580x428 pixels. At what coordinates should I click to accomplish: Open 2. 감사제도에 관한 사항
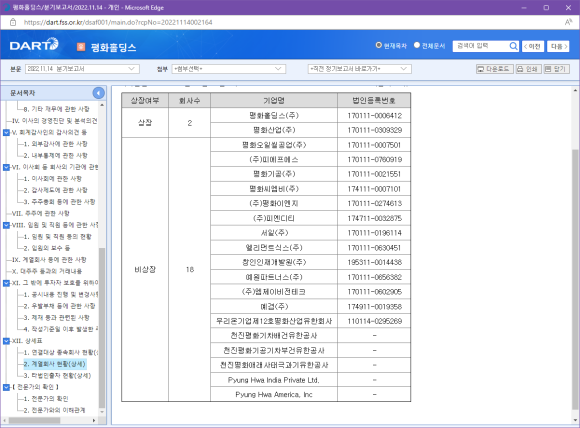pos(55,190)
